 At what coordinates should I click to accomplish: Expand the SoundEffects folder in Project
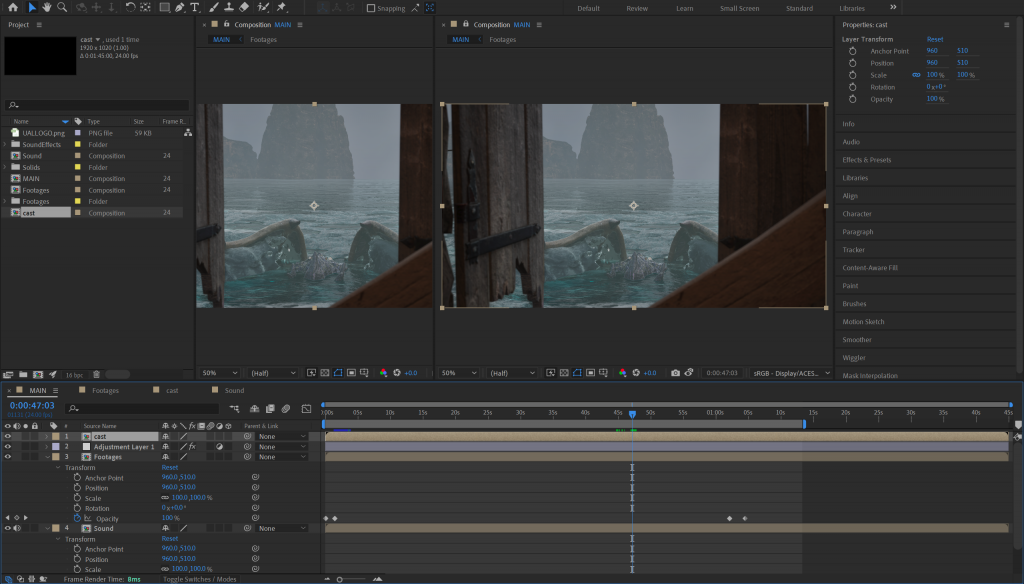pyautogui.click(x=5, y=144)
